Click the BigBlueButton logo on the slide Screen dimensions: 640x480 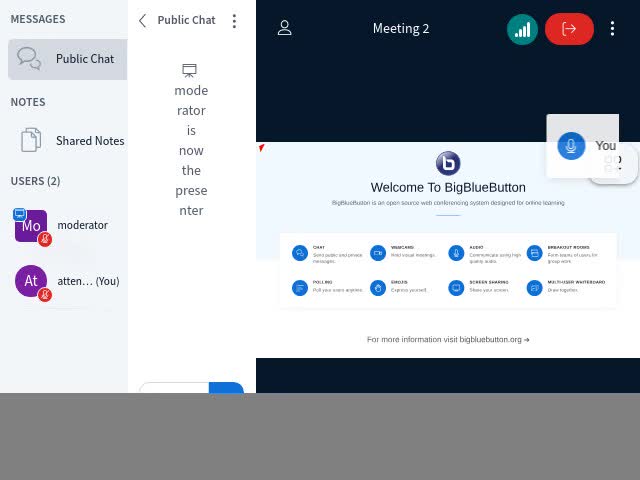pyautogui.click(x=448, y=163)
